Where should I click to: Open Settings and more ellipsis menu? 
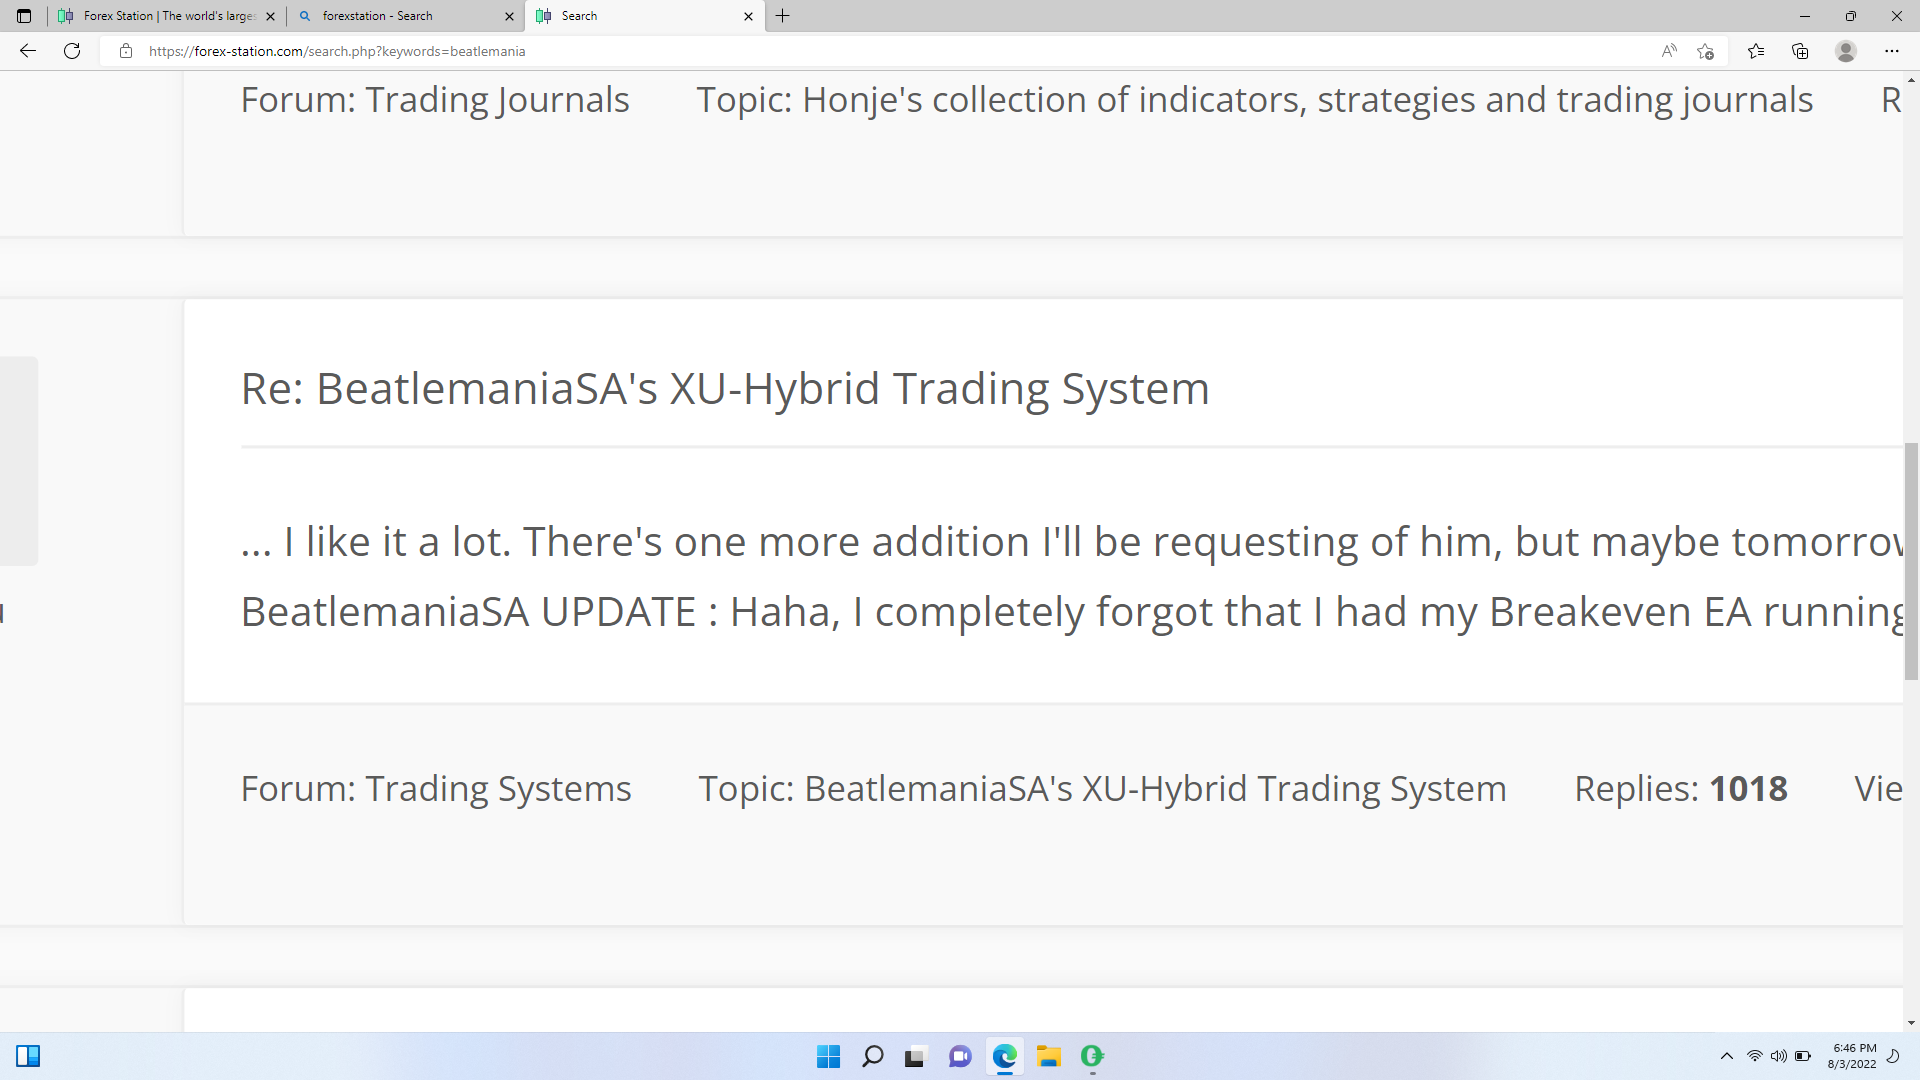click(x=1891, y=51)
